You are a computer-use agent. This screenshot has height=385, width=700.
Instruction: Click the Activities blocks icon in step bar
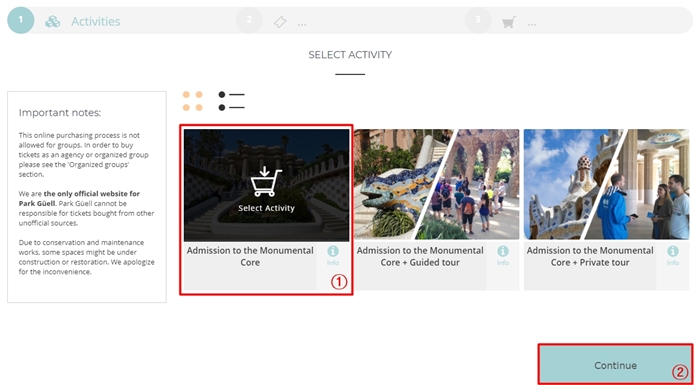(53, 21)
